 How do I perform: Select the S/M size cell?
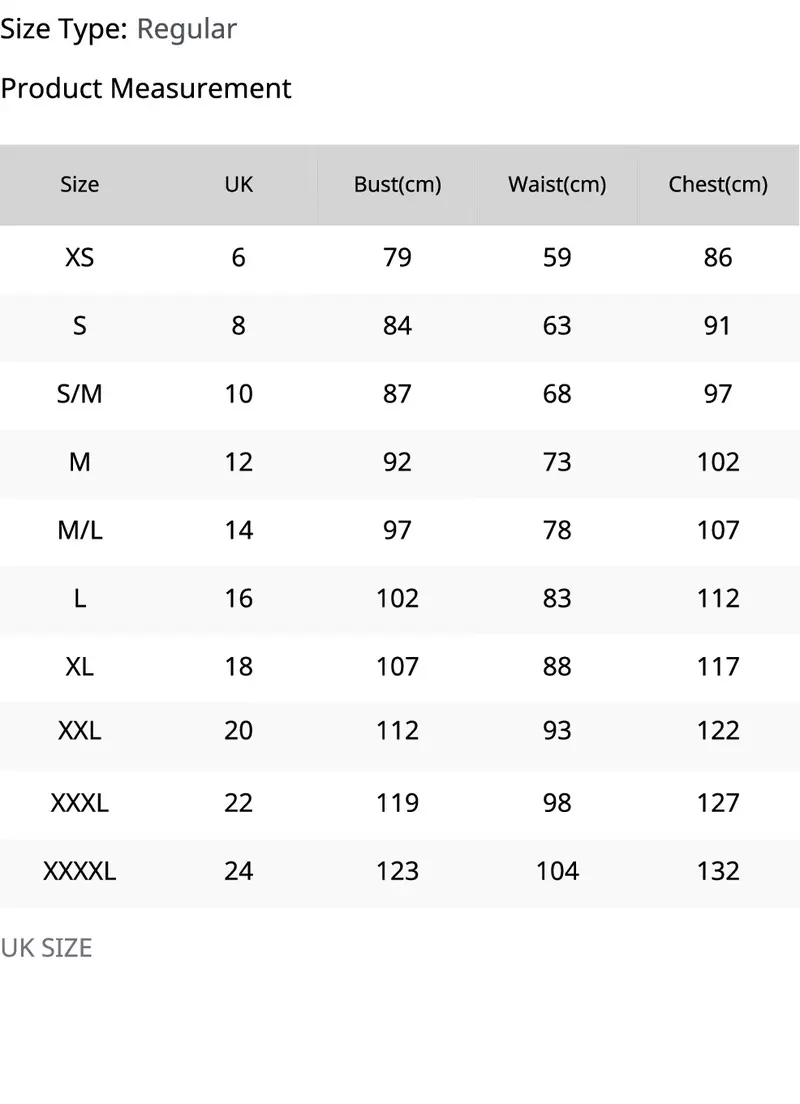point(80,394)
